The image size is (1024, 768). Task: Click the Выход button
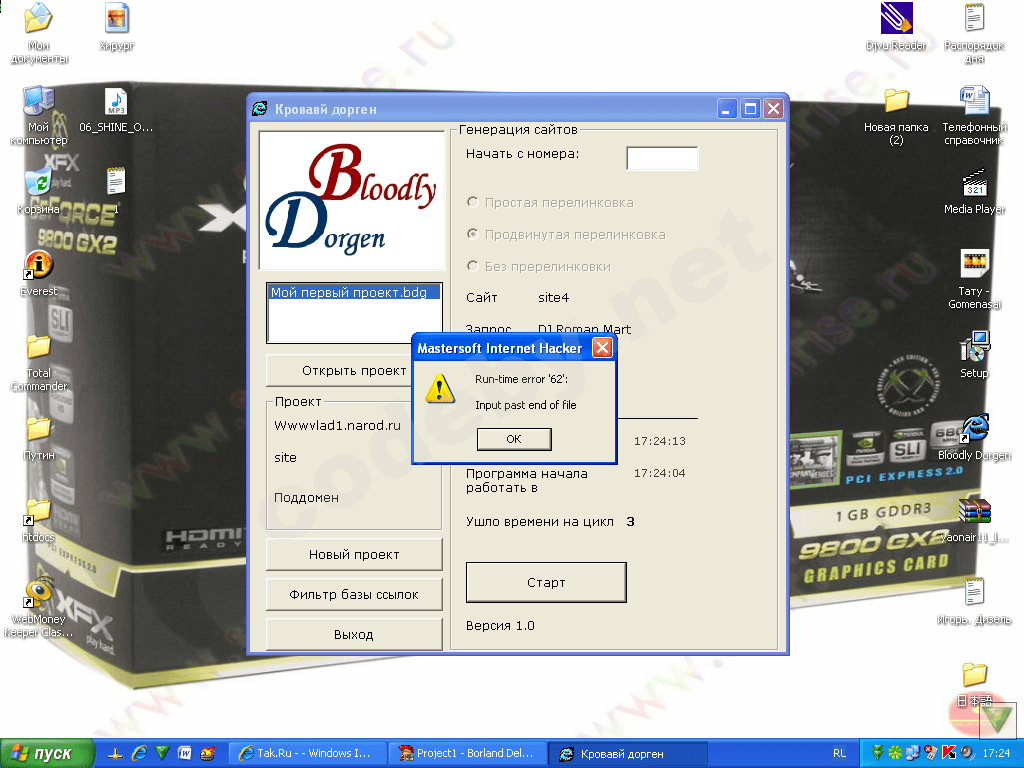[354, 634]
